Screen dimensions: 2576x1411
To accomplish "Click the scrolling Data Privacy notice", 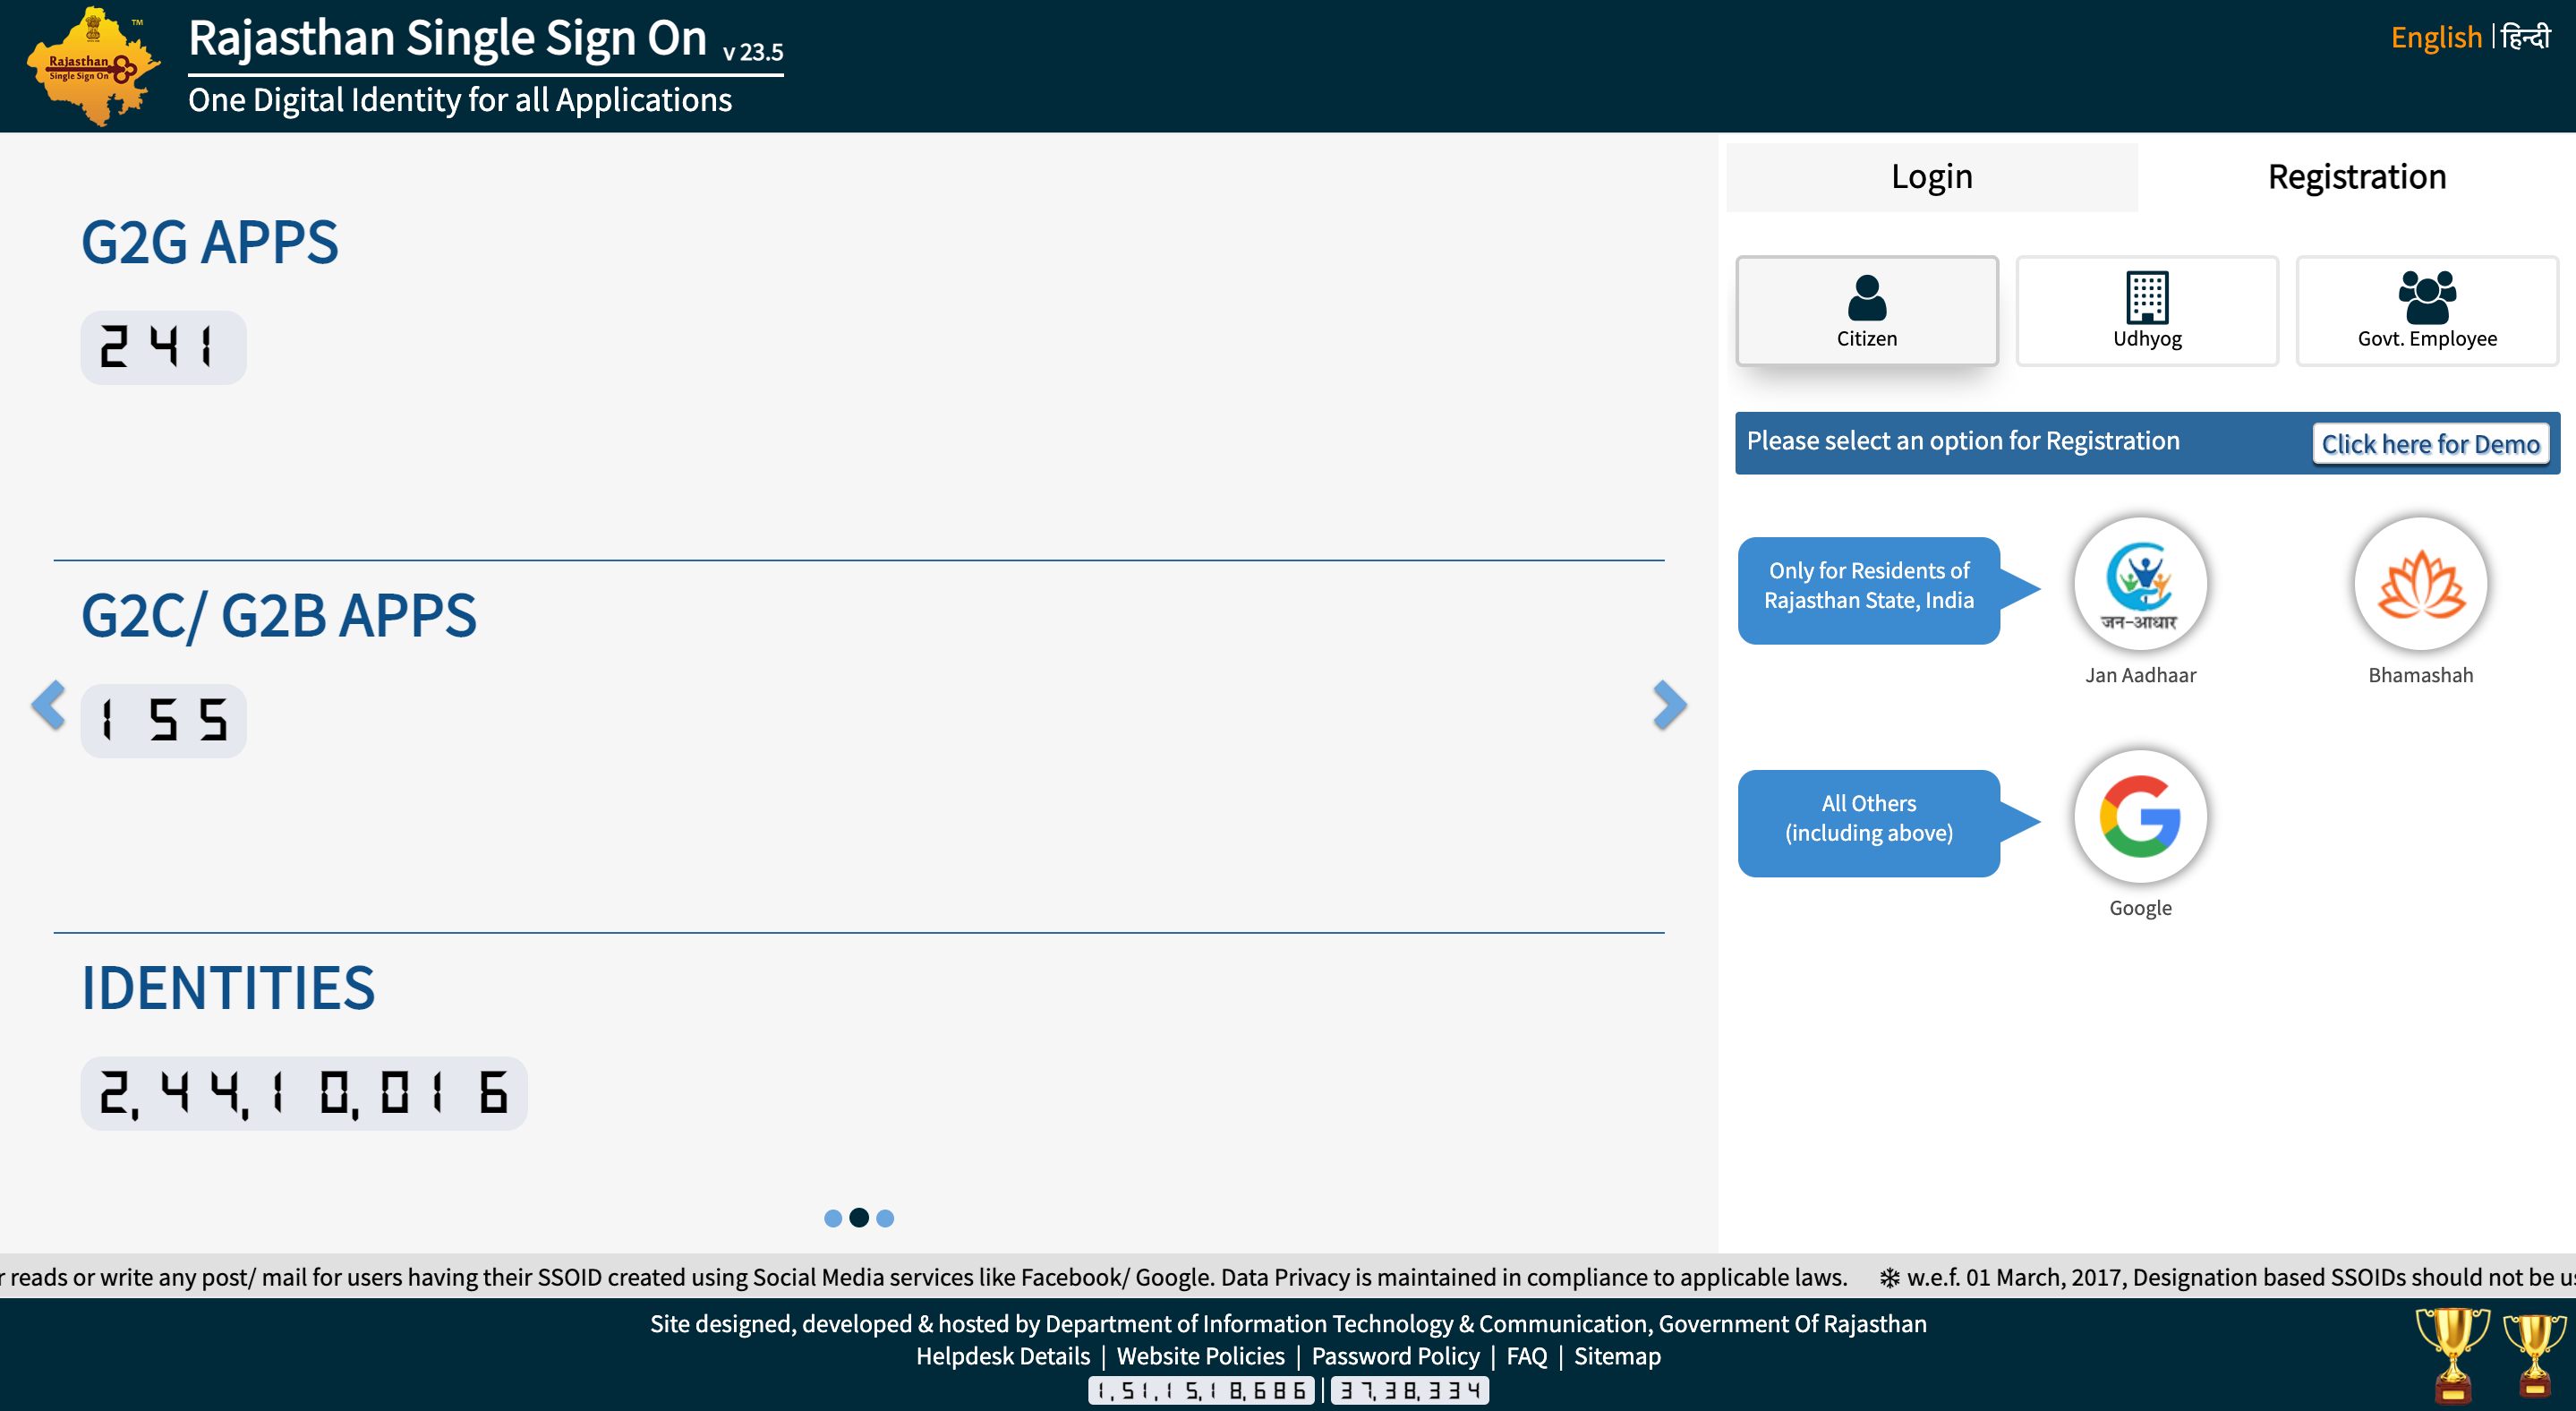I will tap(923, 1277).
